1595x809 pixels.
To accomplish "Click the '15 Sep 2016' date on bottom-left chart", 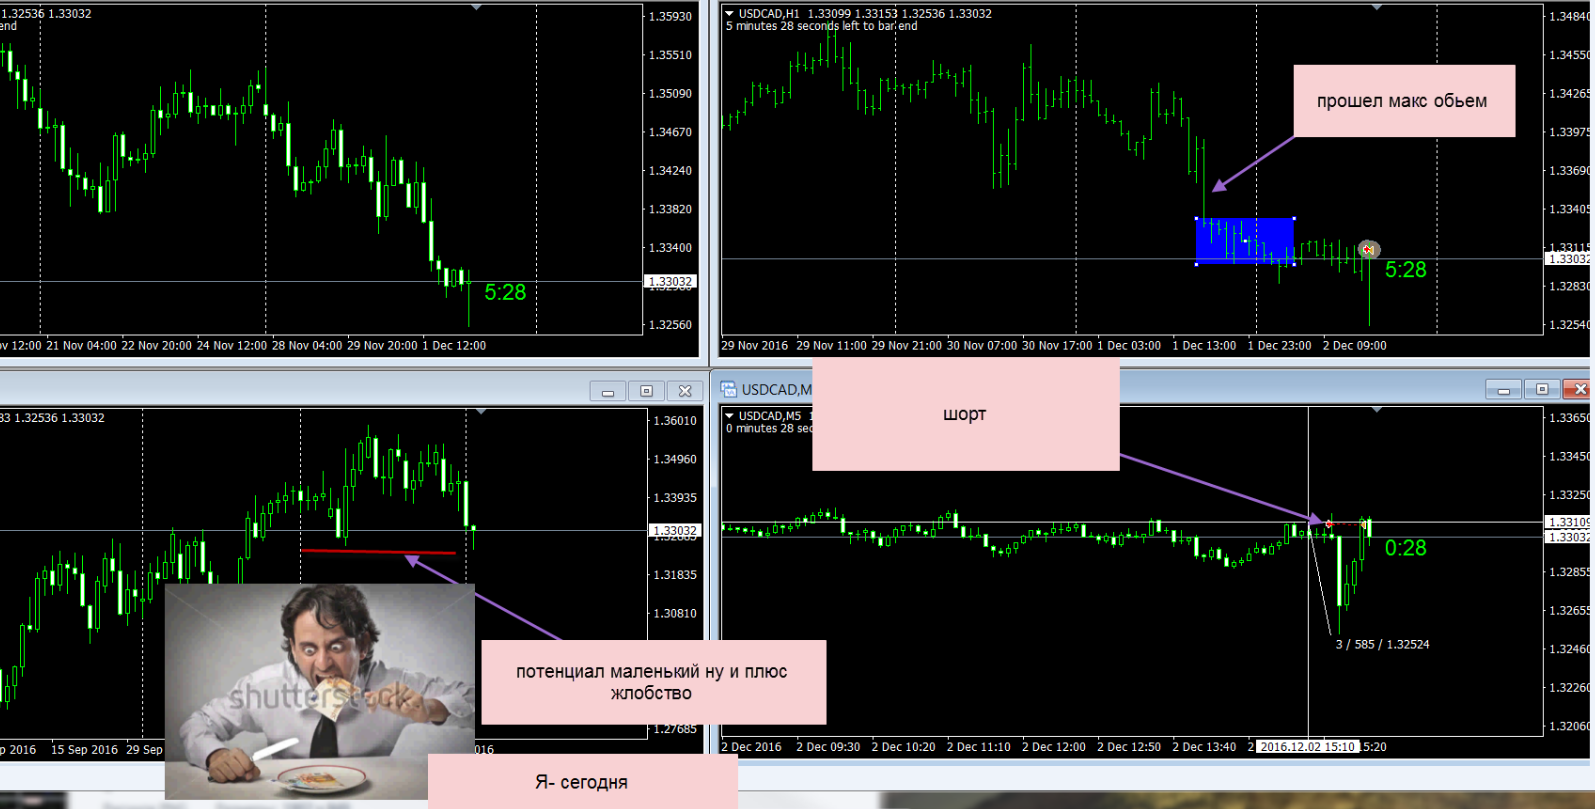I will pos(85,750).
